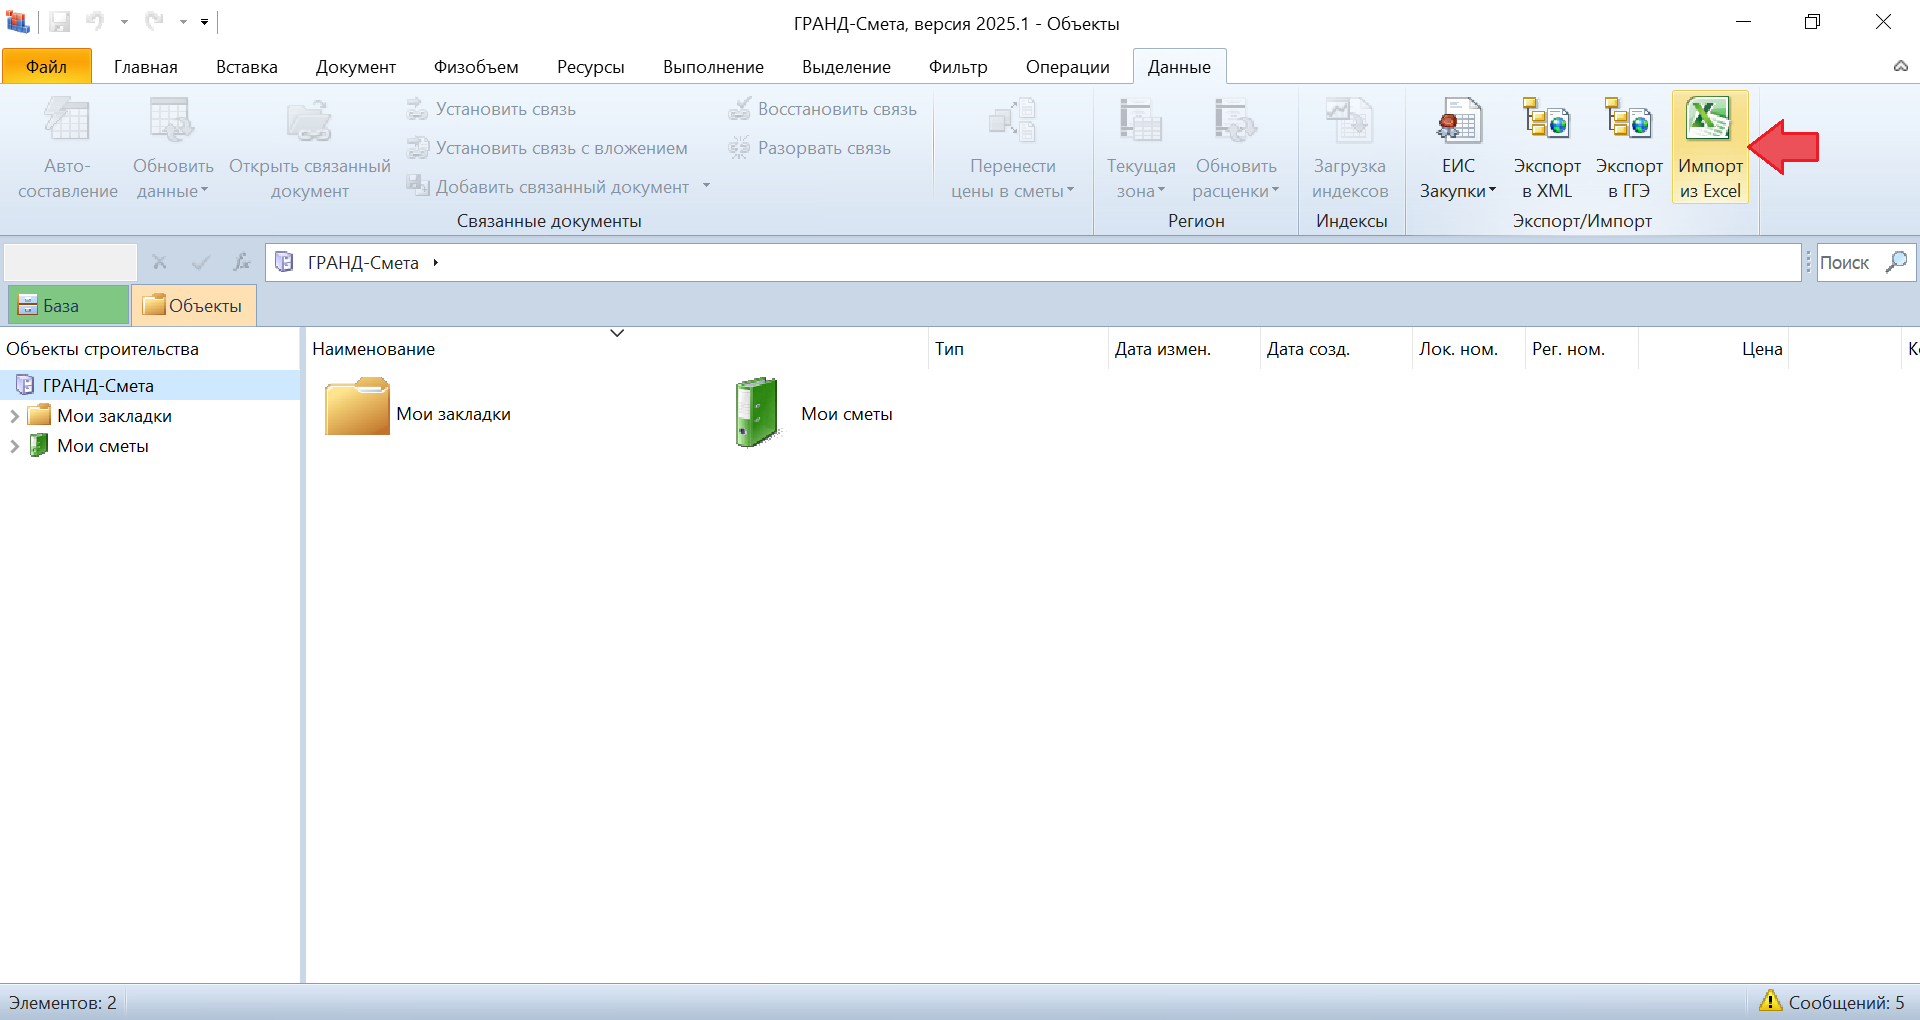Click the Цена column header

(x=1713, y=349)
